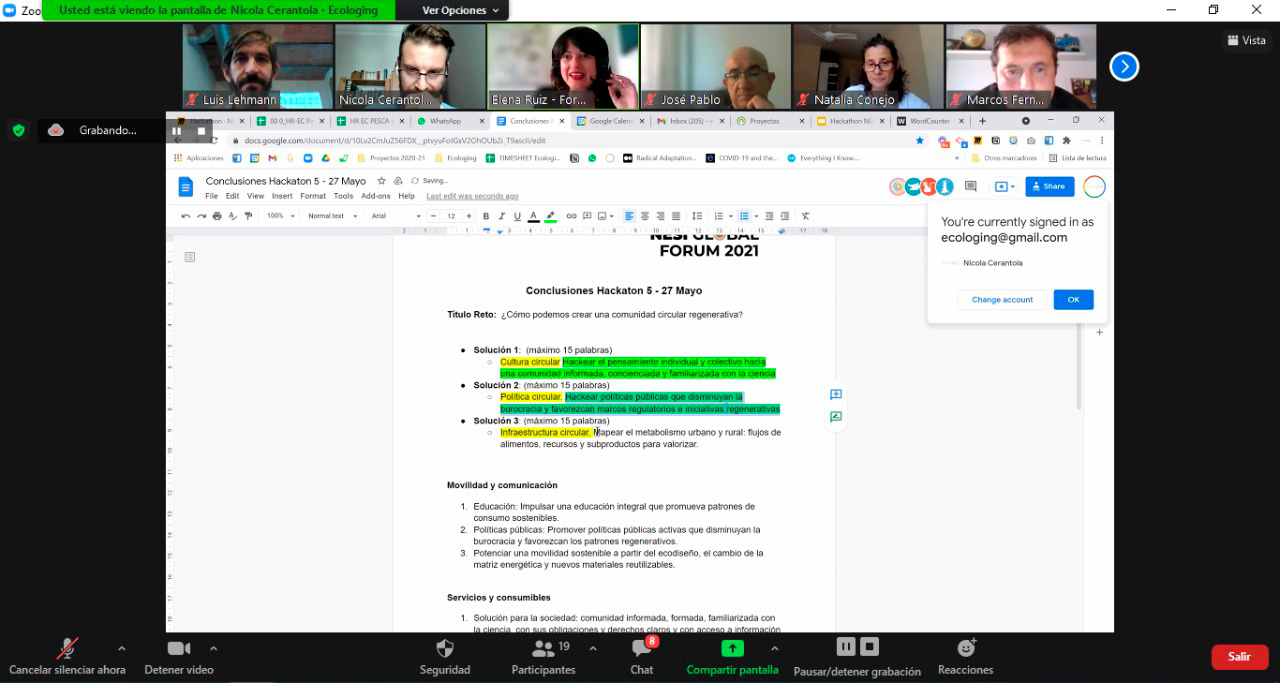
Task: Open the text color picker
Action: (534, 216)
